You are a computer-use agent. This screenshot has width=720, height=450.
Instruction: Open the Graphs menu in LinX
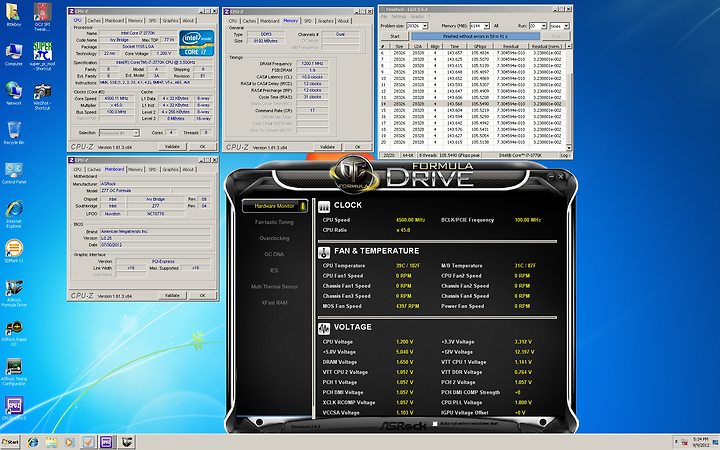417,17
